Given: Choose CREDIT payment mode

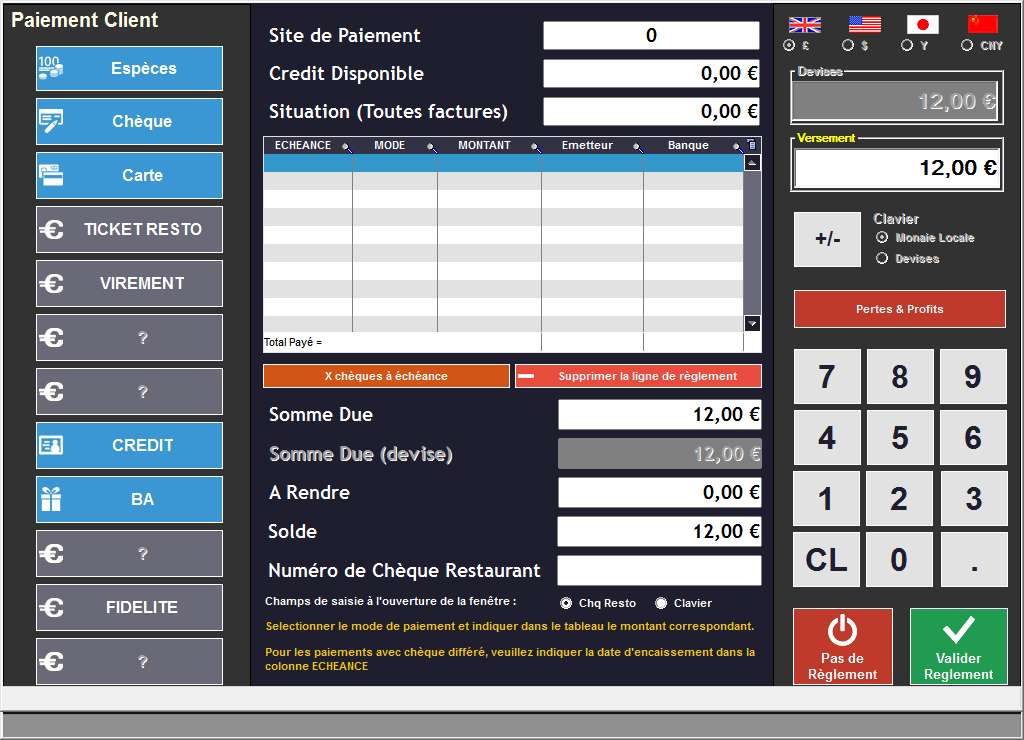Looking at the screenshot, I should pos(129,446).
